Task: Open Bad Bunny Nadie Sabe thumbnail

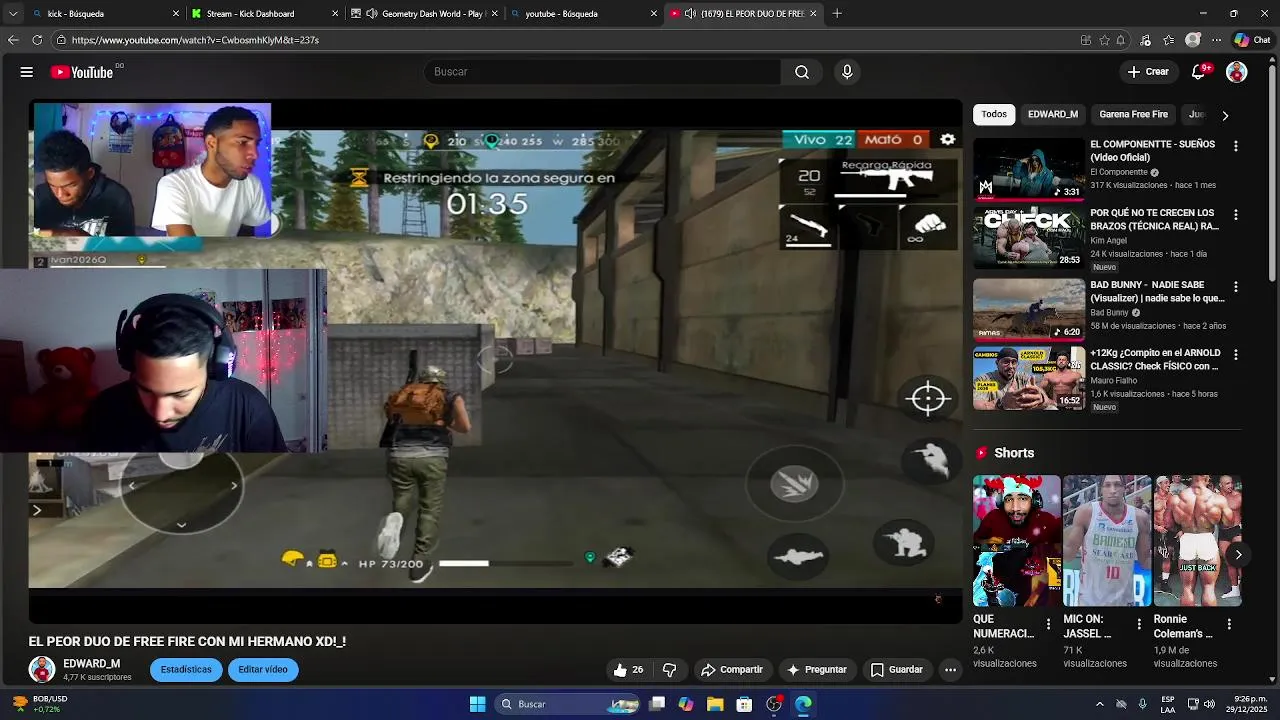Action: pos(1029,310)
